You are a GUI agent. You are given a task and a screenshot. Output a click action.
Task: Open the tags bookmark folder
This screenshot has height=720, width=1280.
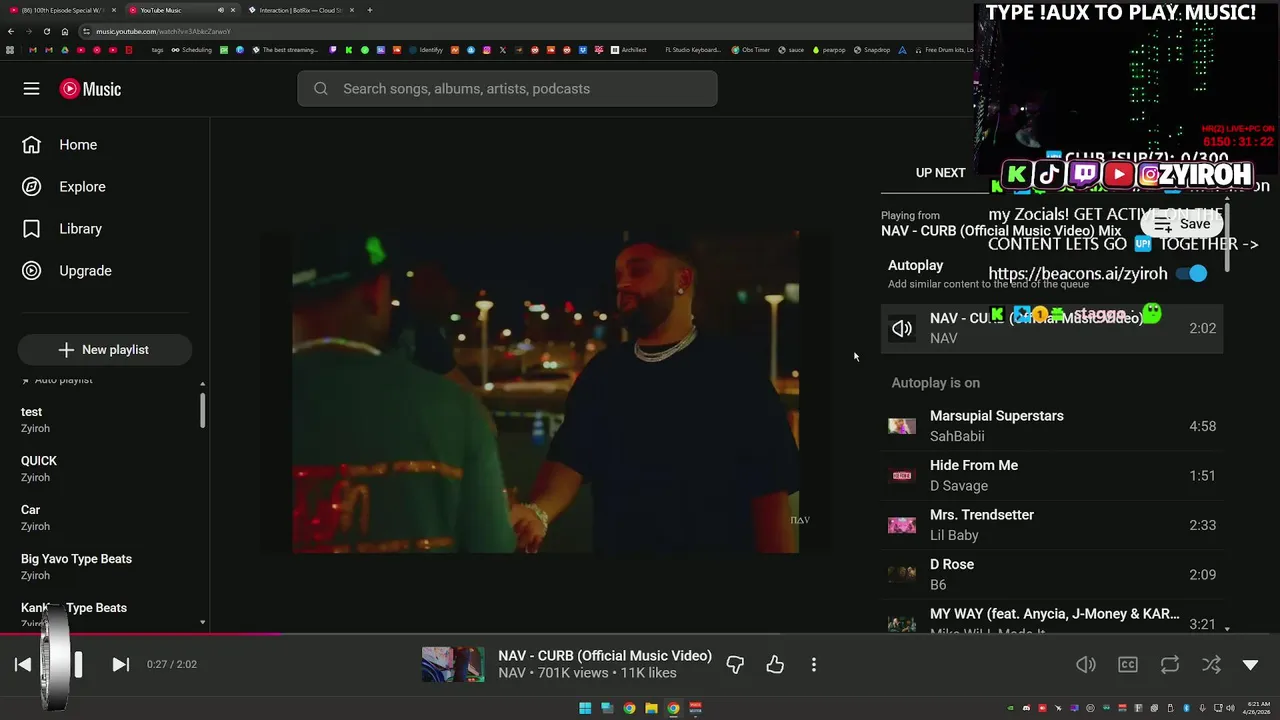(157, 50)
